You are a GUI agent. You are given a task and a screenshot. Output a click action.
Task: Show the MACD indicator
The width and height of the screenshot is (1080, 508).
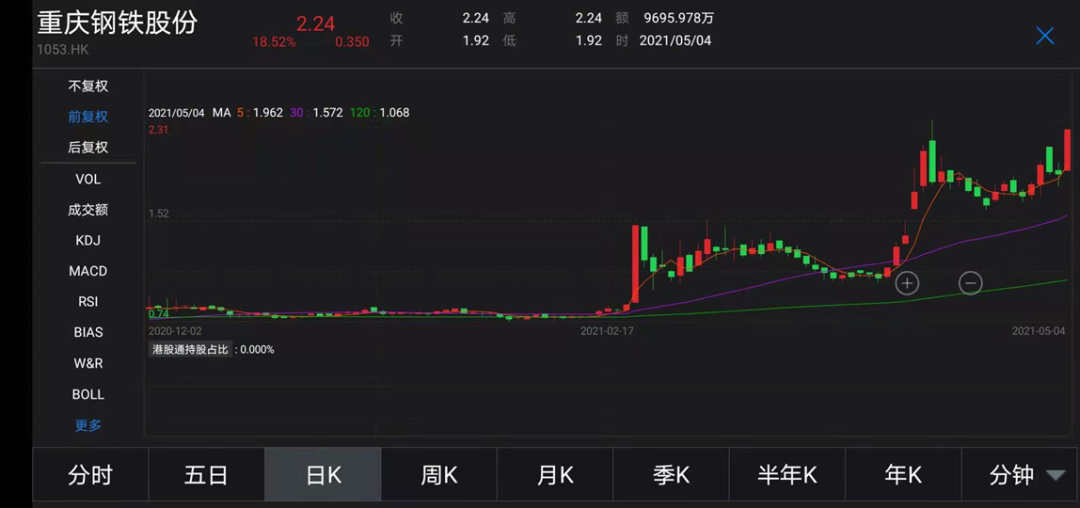(x=88, y=271)
